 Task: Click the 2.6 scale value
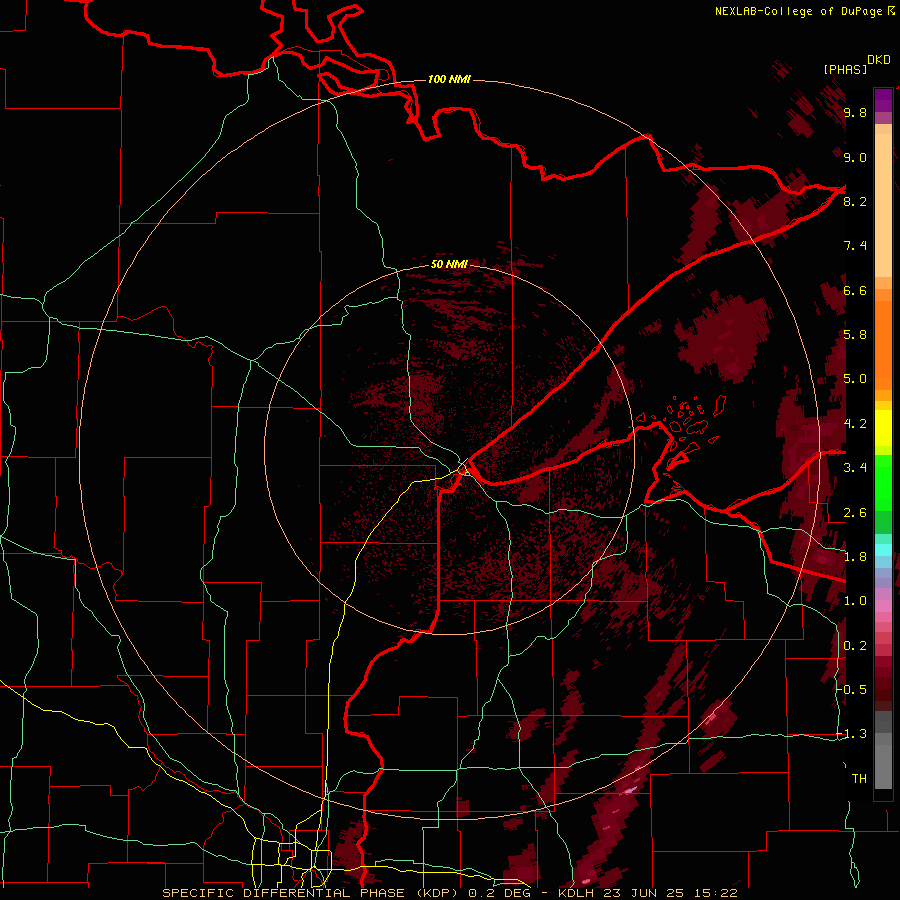[855, 513]
